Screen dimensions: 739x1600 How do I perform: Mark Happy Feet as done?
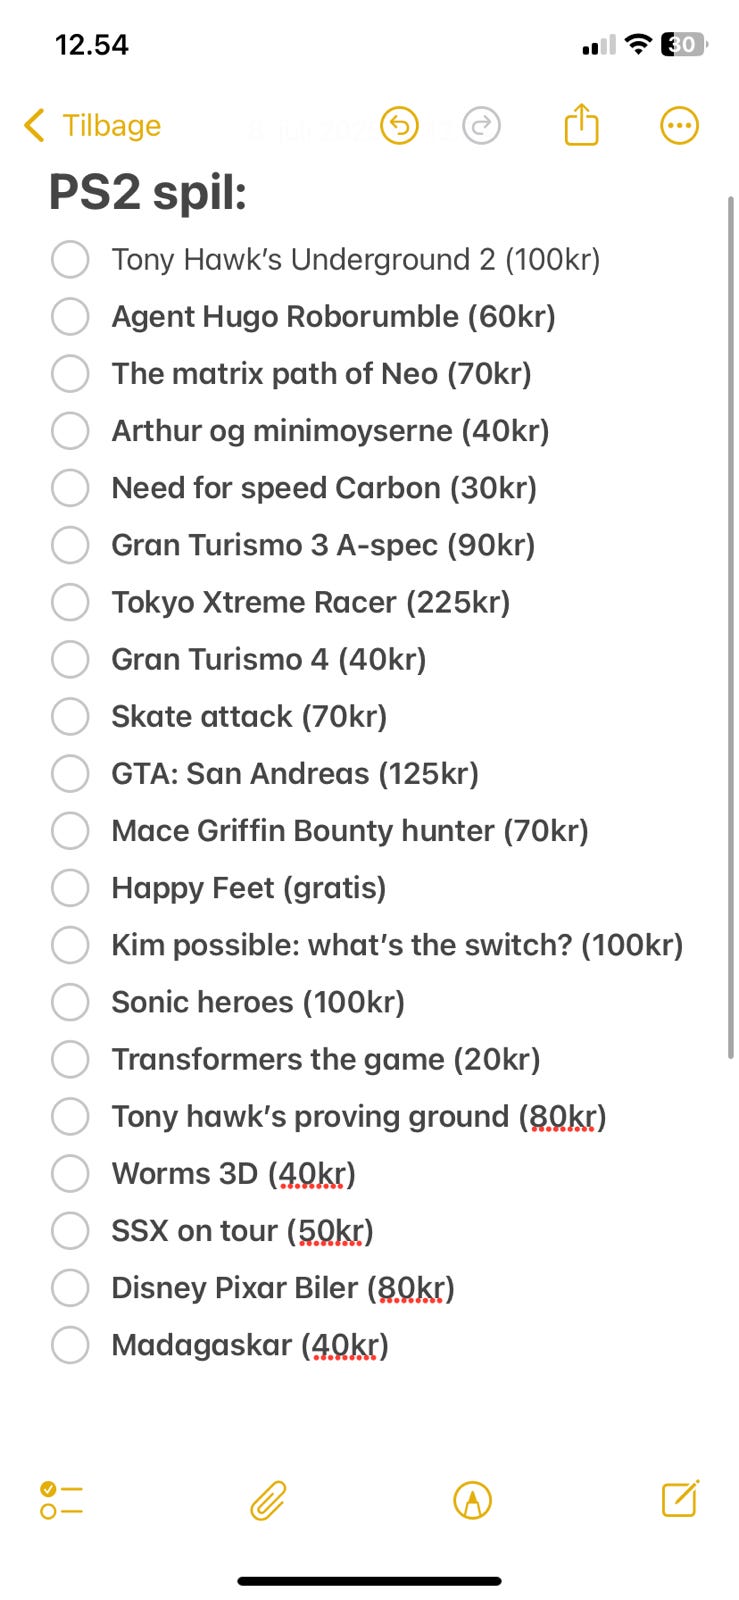coord(70,887)
